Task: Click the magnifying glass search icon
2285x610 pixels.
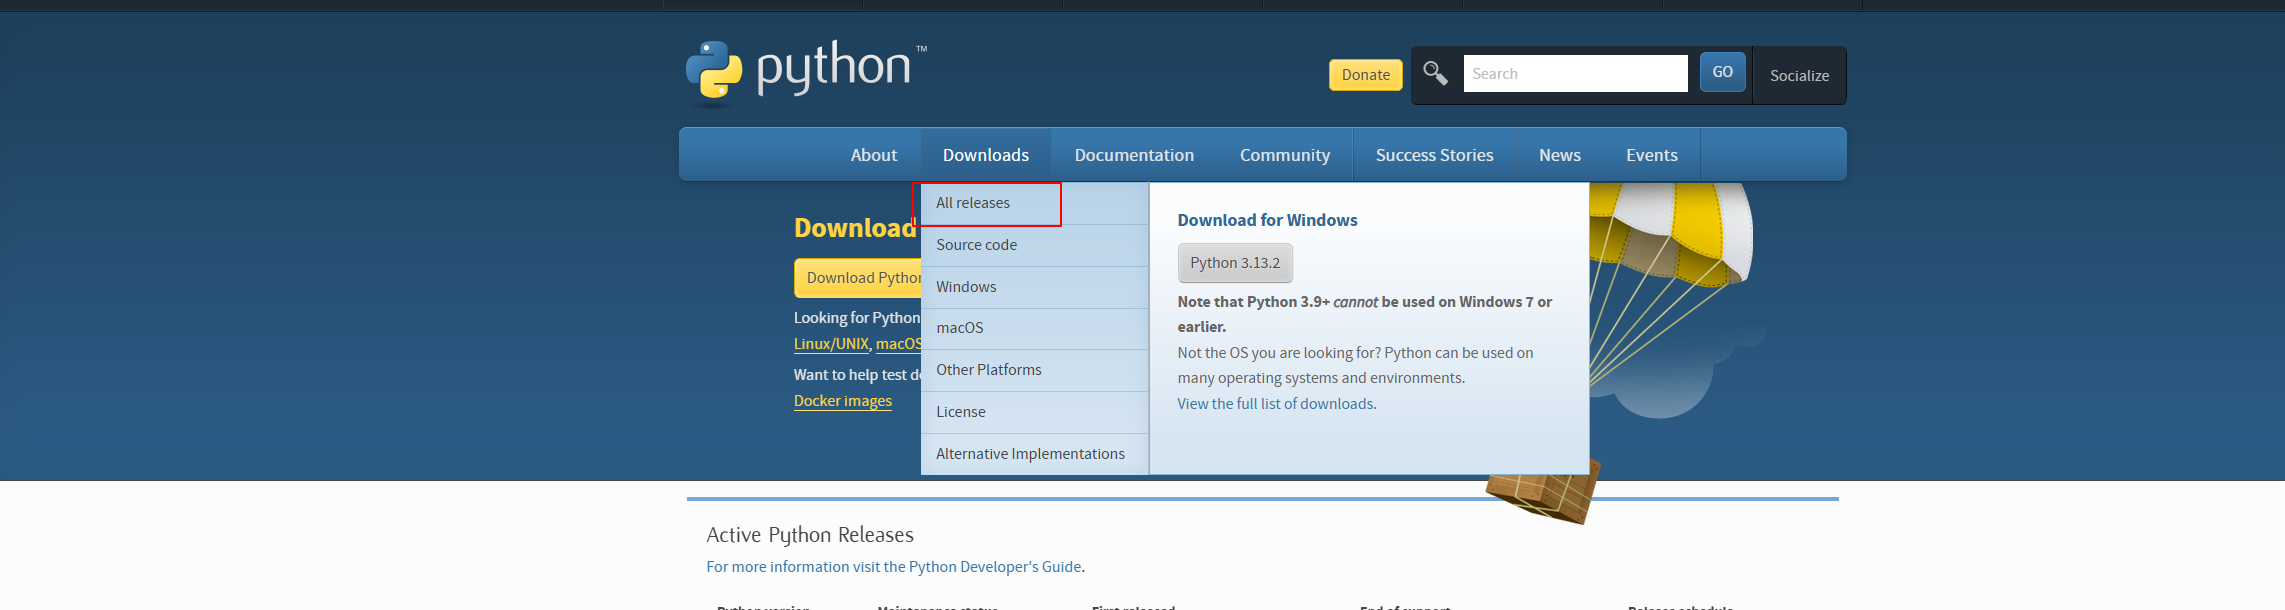Action: pyautogui.click(x=1435, y=73)
